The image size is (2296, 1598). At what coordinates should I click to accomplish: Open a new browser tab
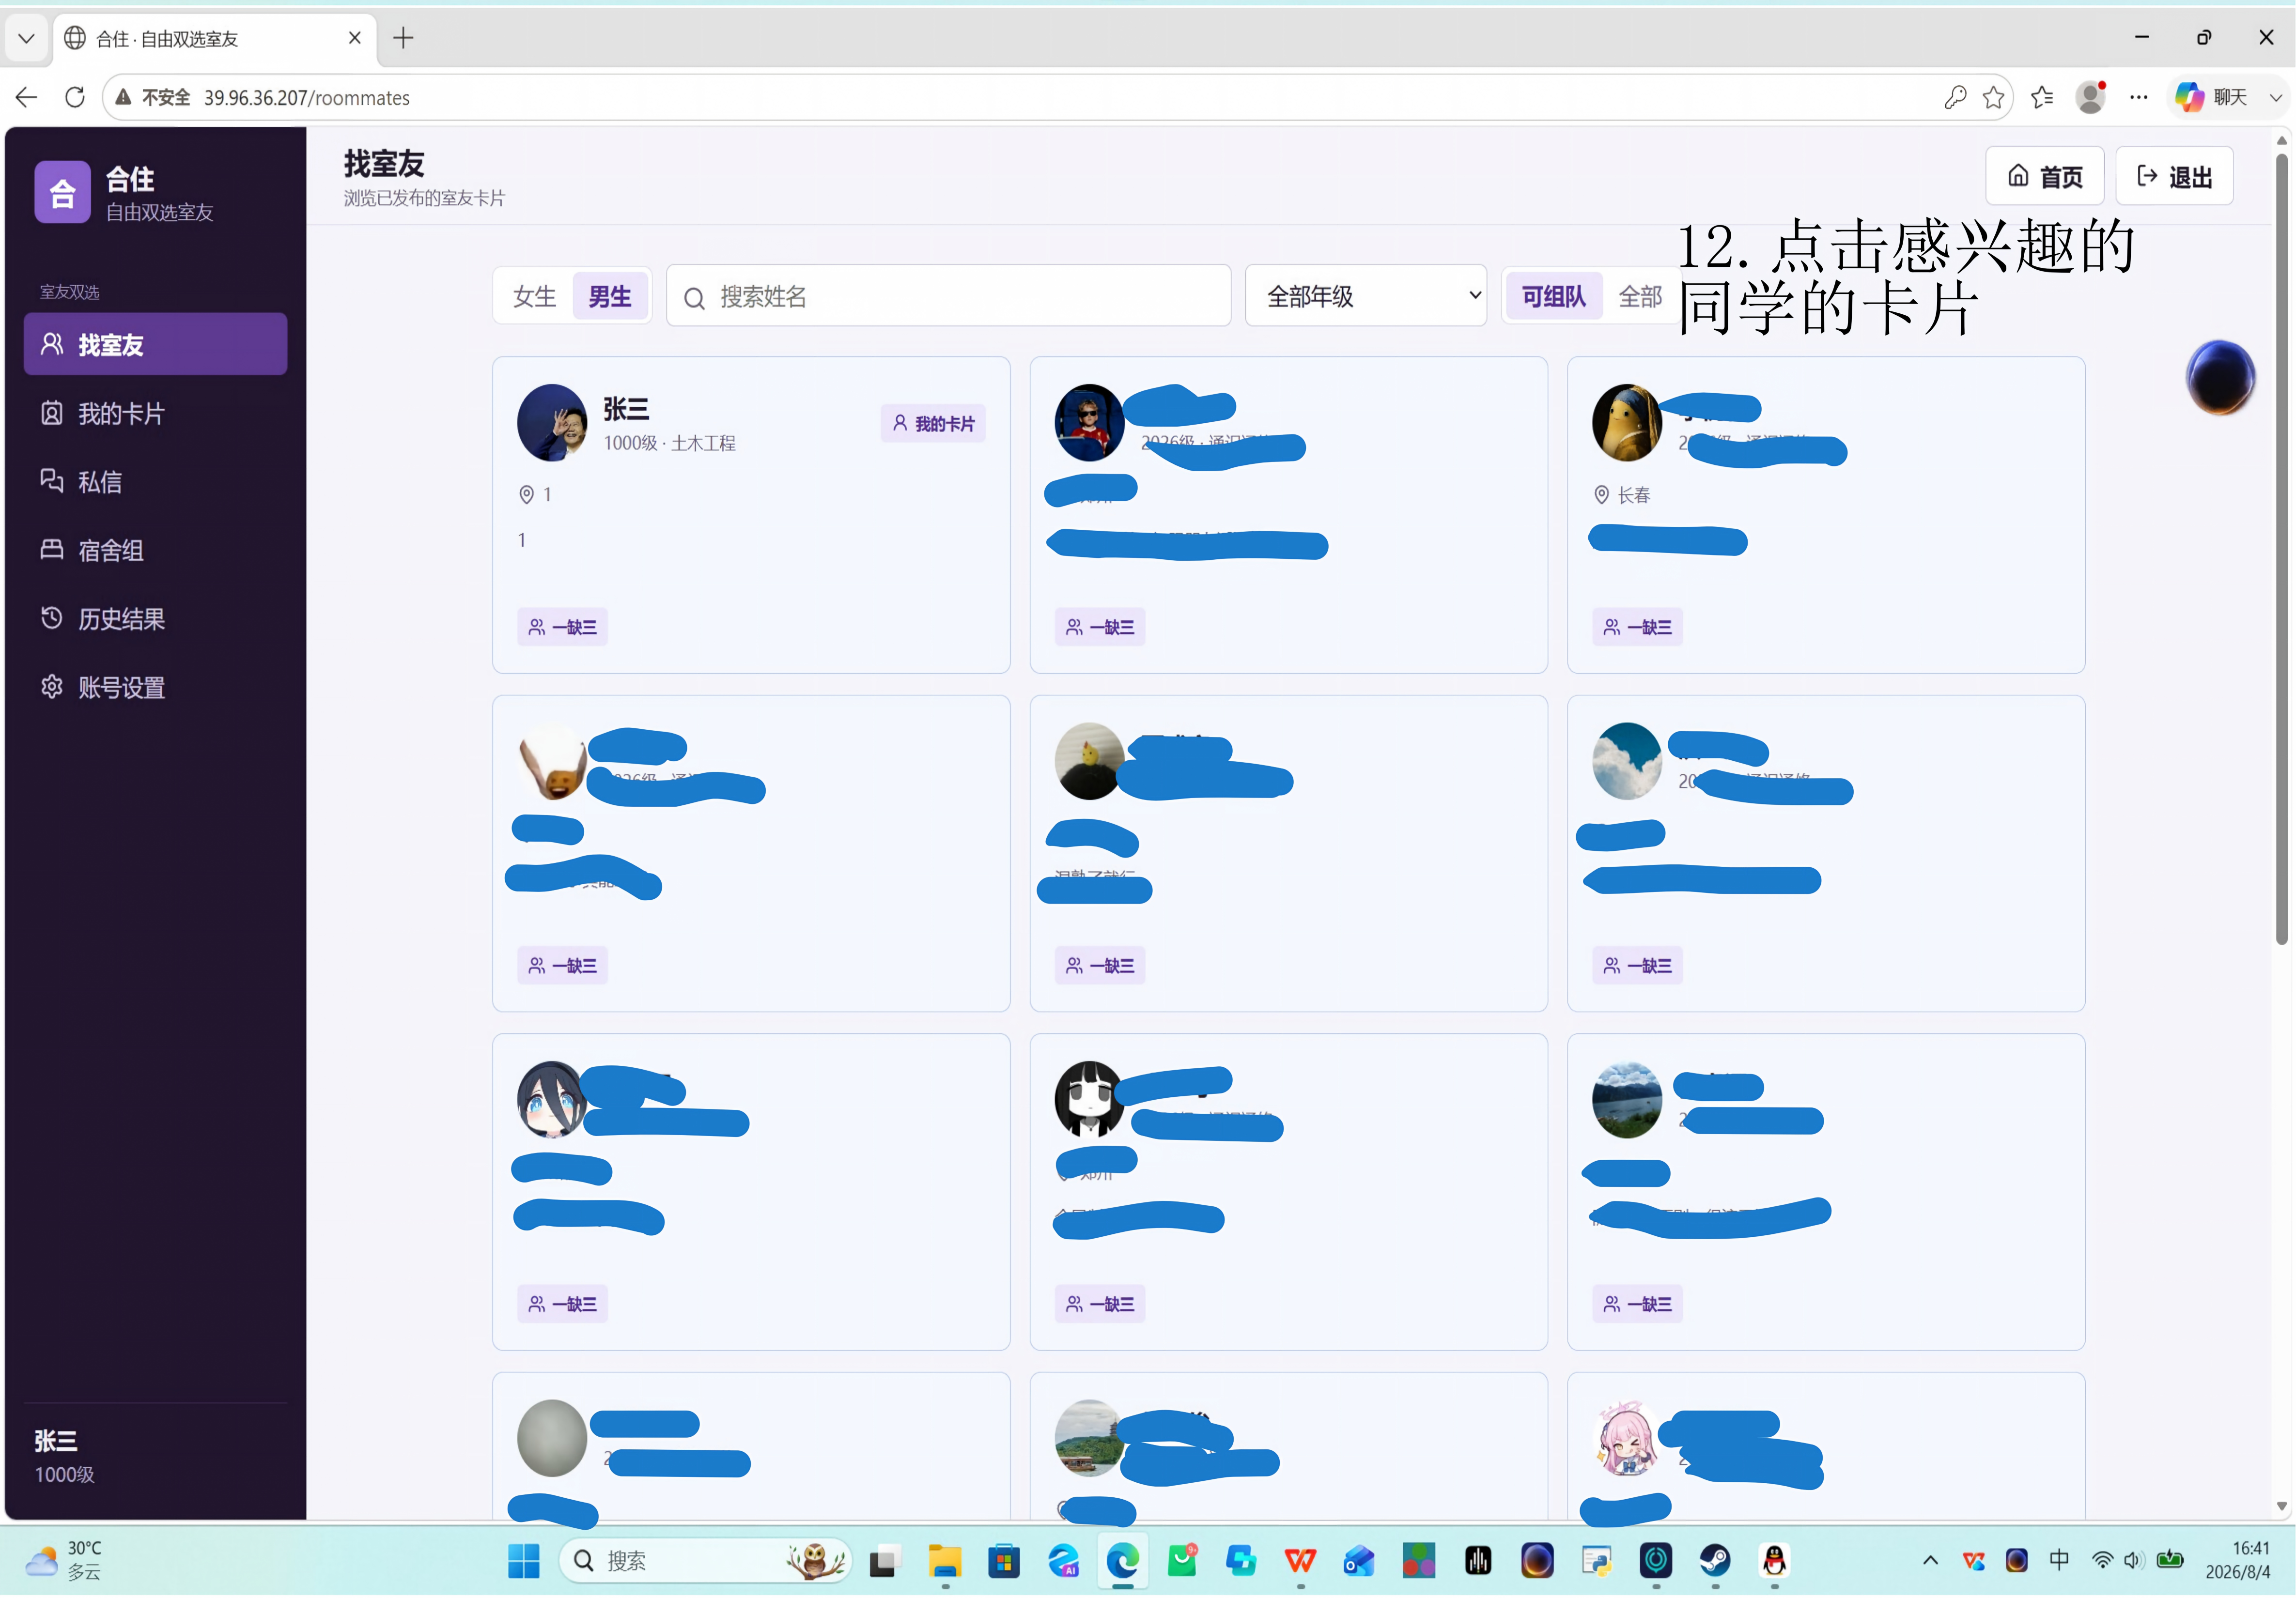coord(403,38)
